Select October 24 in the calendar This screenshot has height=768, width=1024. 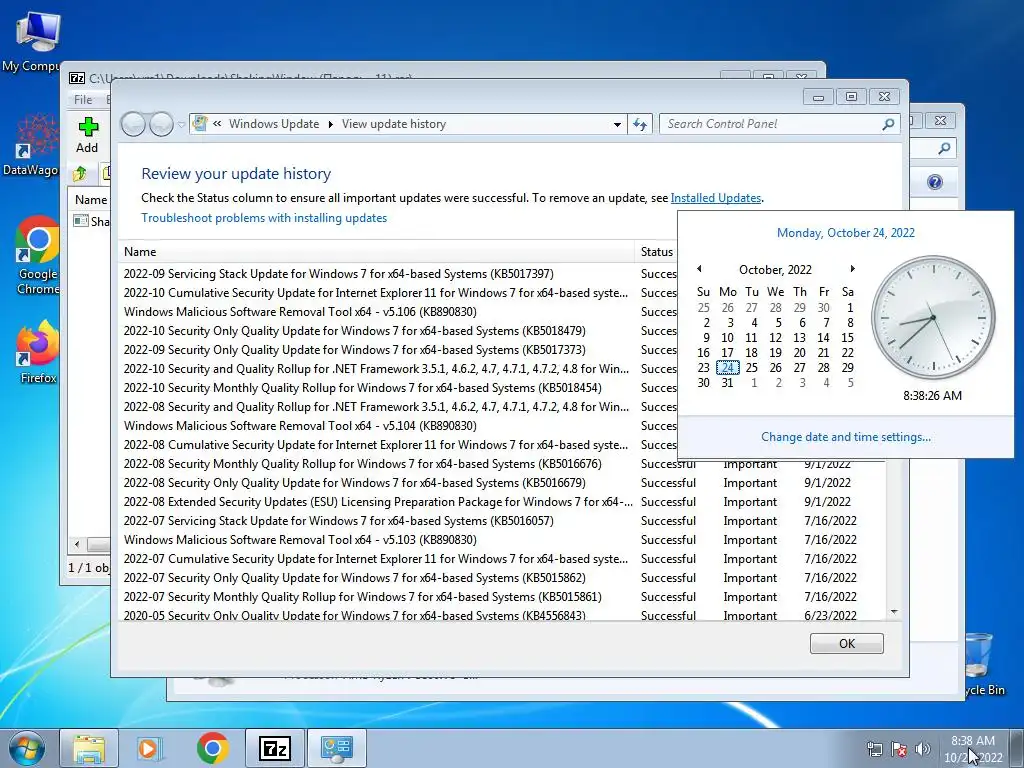coord(728,368)
